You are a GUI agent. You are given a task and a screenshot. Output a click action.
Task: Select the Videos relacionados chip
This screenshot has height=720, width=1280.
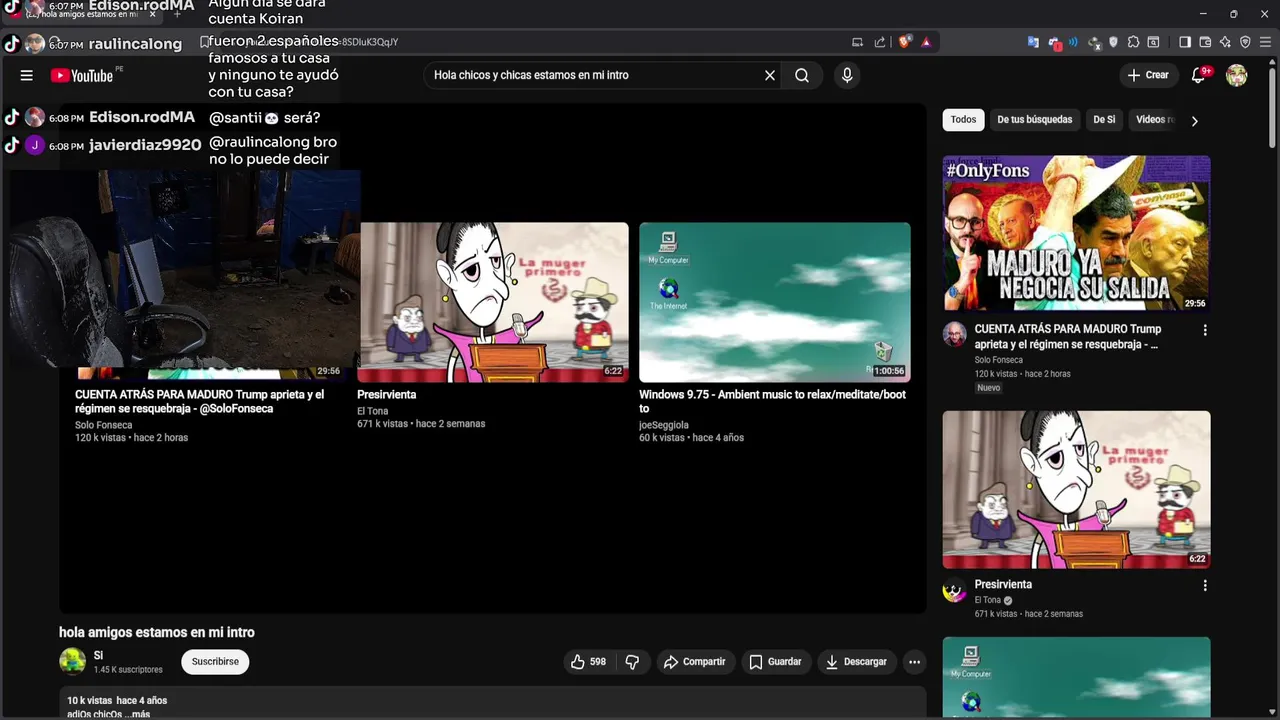pyautogui.click(x=1154, y=119)
